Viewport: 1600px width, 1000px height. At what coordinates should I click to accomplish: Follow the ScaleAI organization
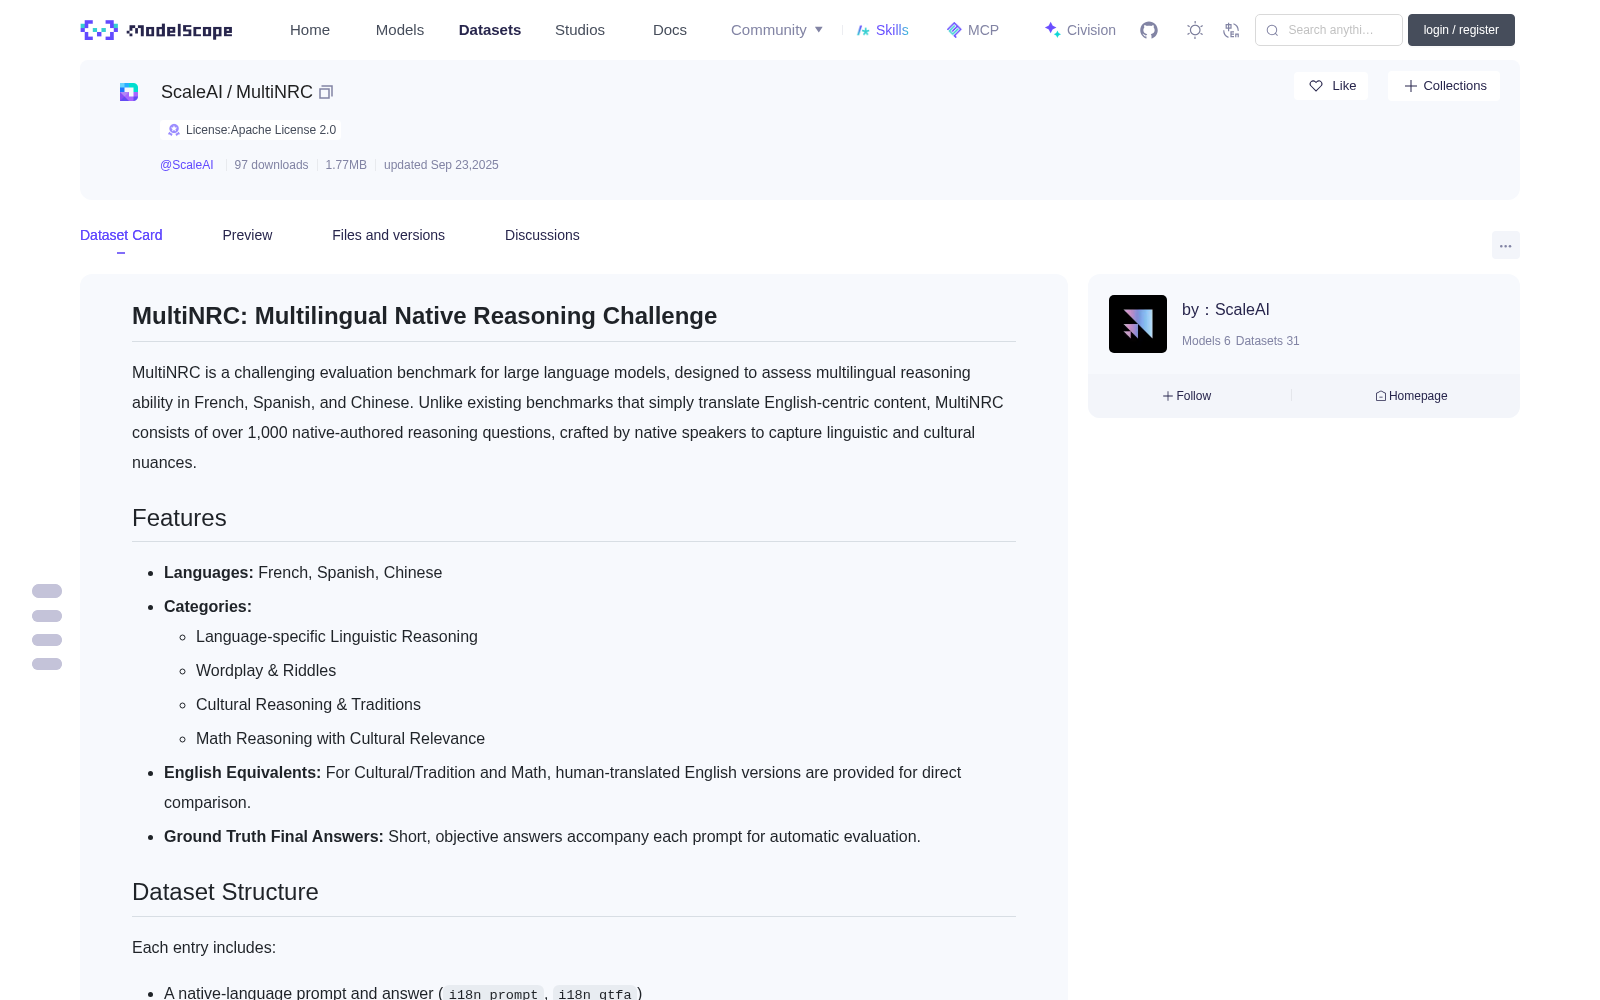click(x=1187, y=396)
